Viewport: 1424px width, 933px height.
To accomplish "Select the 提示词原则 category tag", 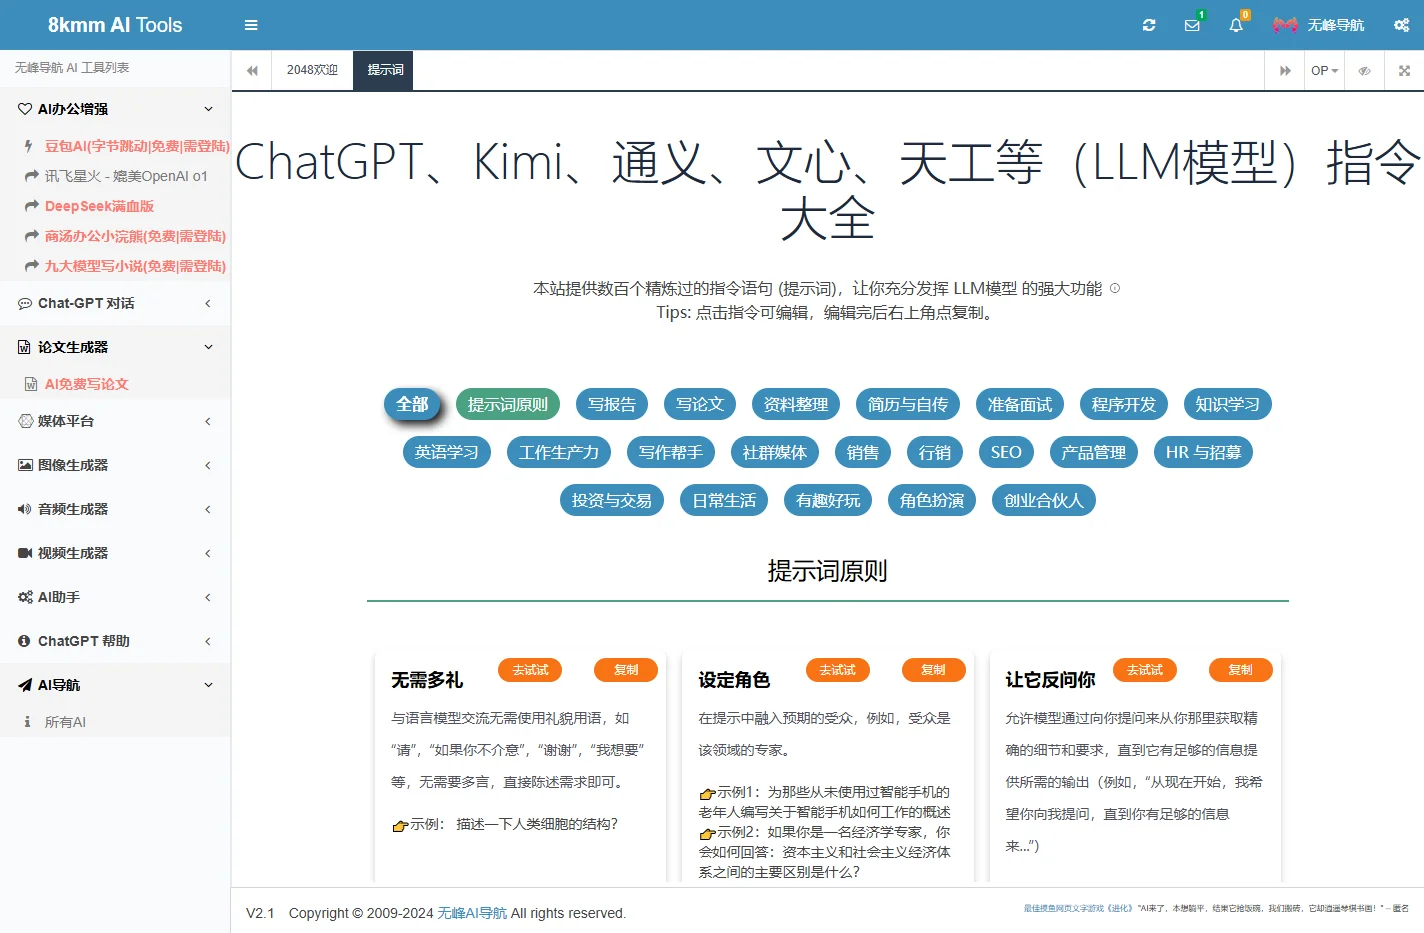I will [508, 404].
